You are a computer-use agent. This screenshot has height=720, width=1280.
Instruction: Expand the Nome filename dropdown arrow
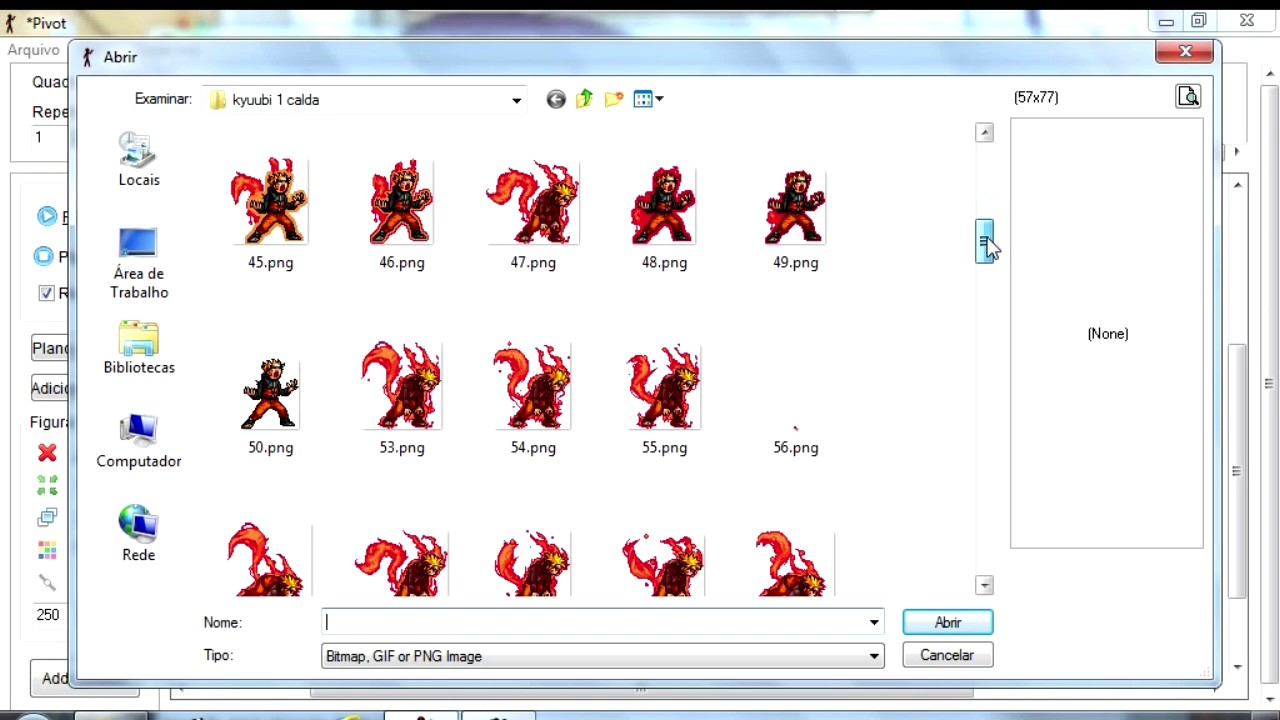click(x=874, y=622)
